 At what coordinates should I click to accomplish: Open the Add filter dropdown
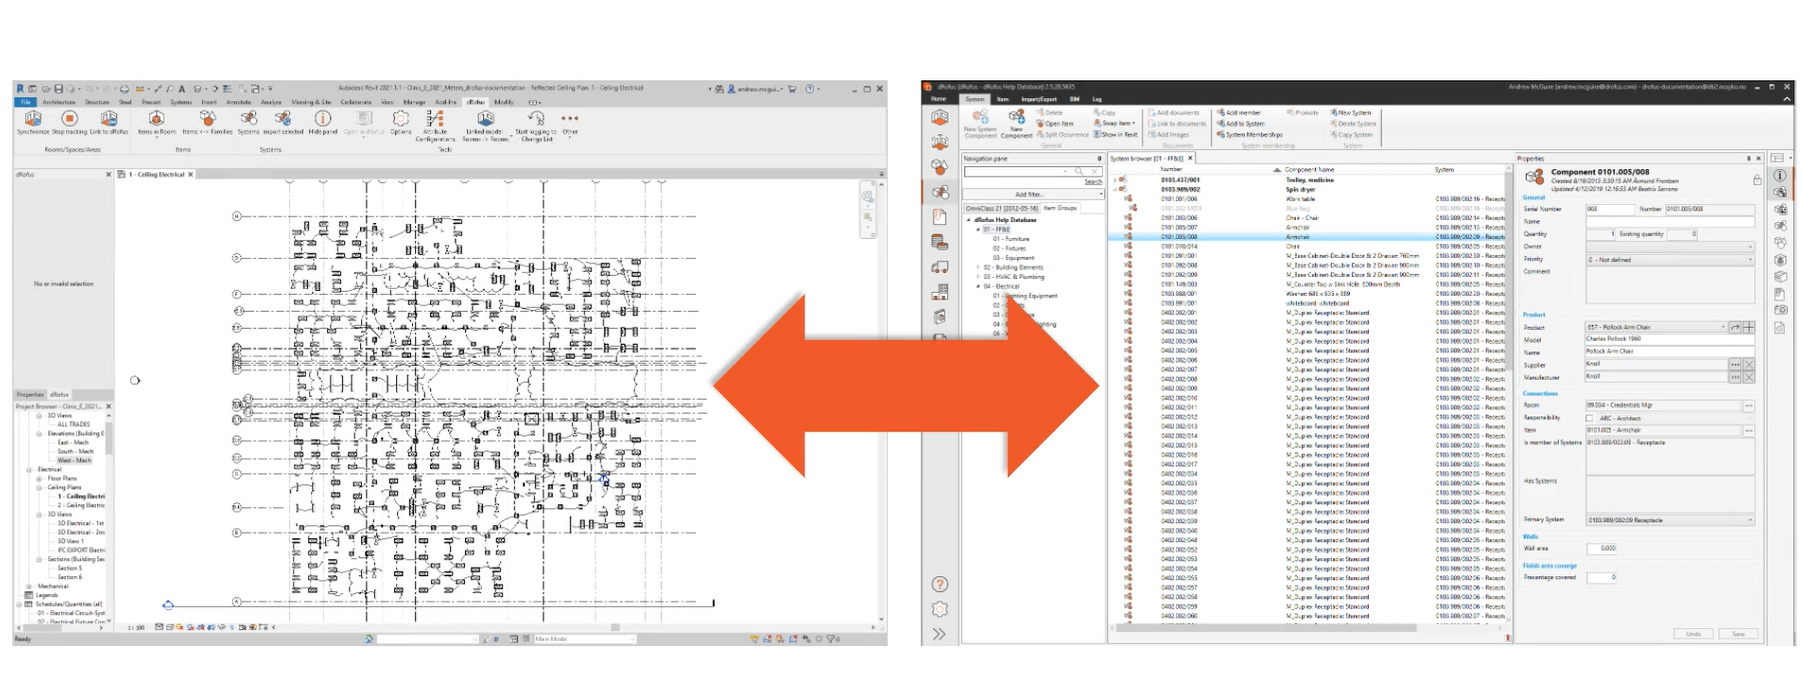click(x=1033, y=194)
